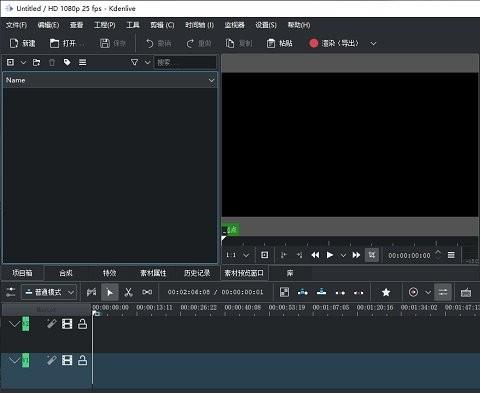The height and width of the screenshot is (393, 480).
Task: Click the filter funnel icon in project bin
Action: click(x=134, y=62)
